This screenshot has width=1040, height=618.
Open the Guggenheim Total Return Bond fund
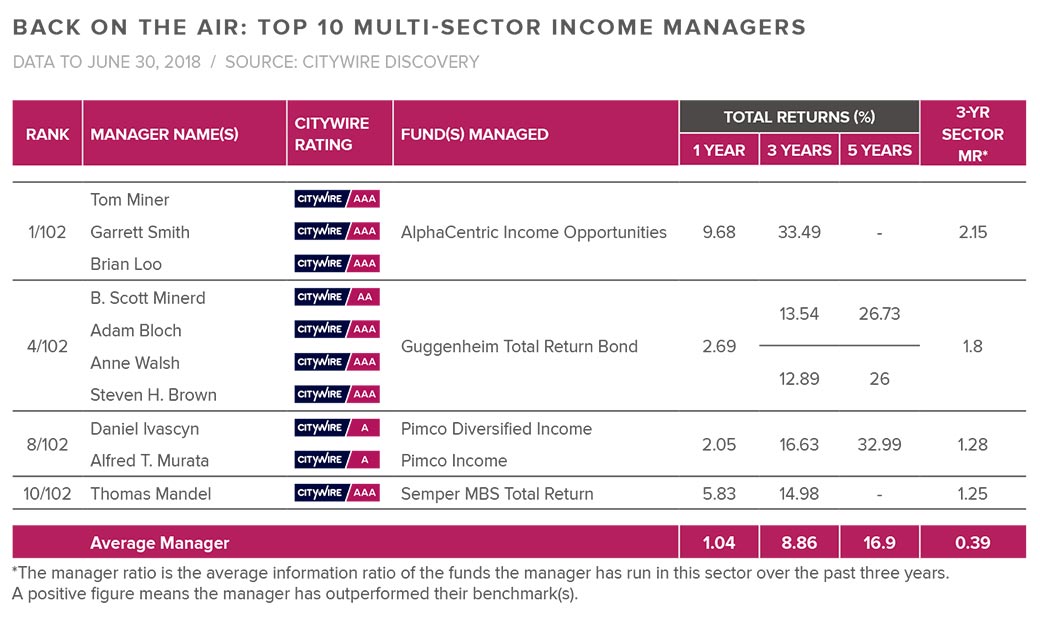point(519,347)
